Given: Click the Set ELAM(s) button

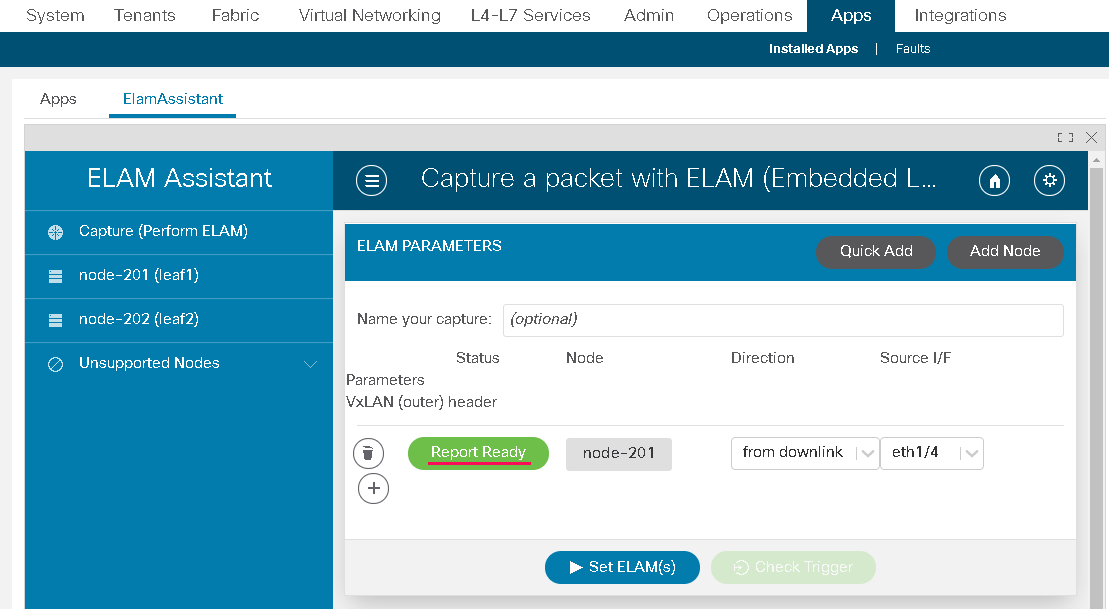Looking at the screenshot, I should coord(622,567).
